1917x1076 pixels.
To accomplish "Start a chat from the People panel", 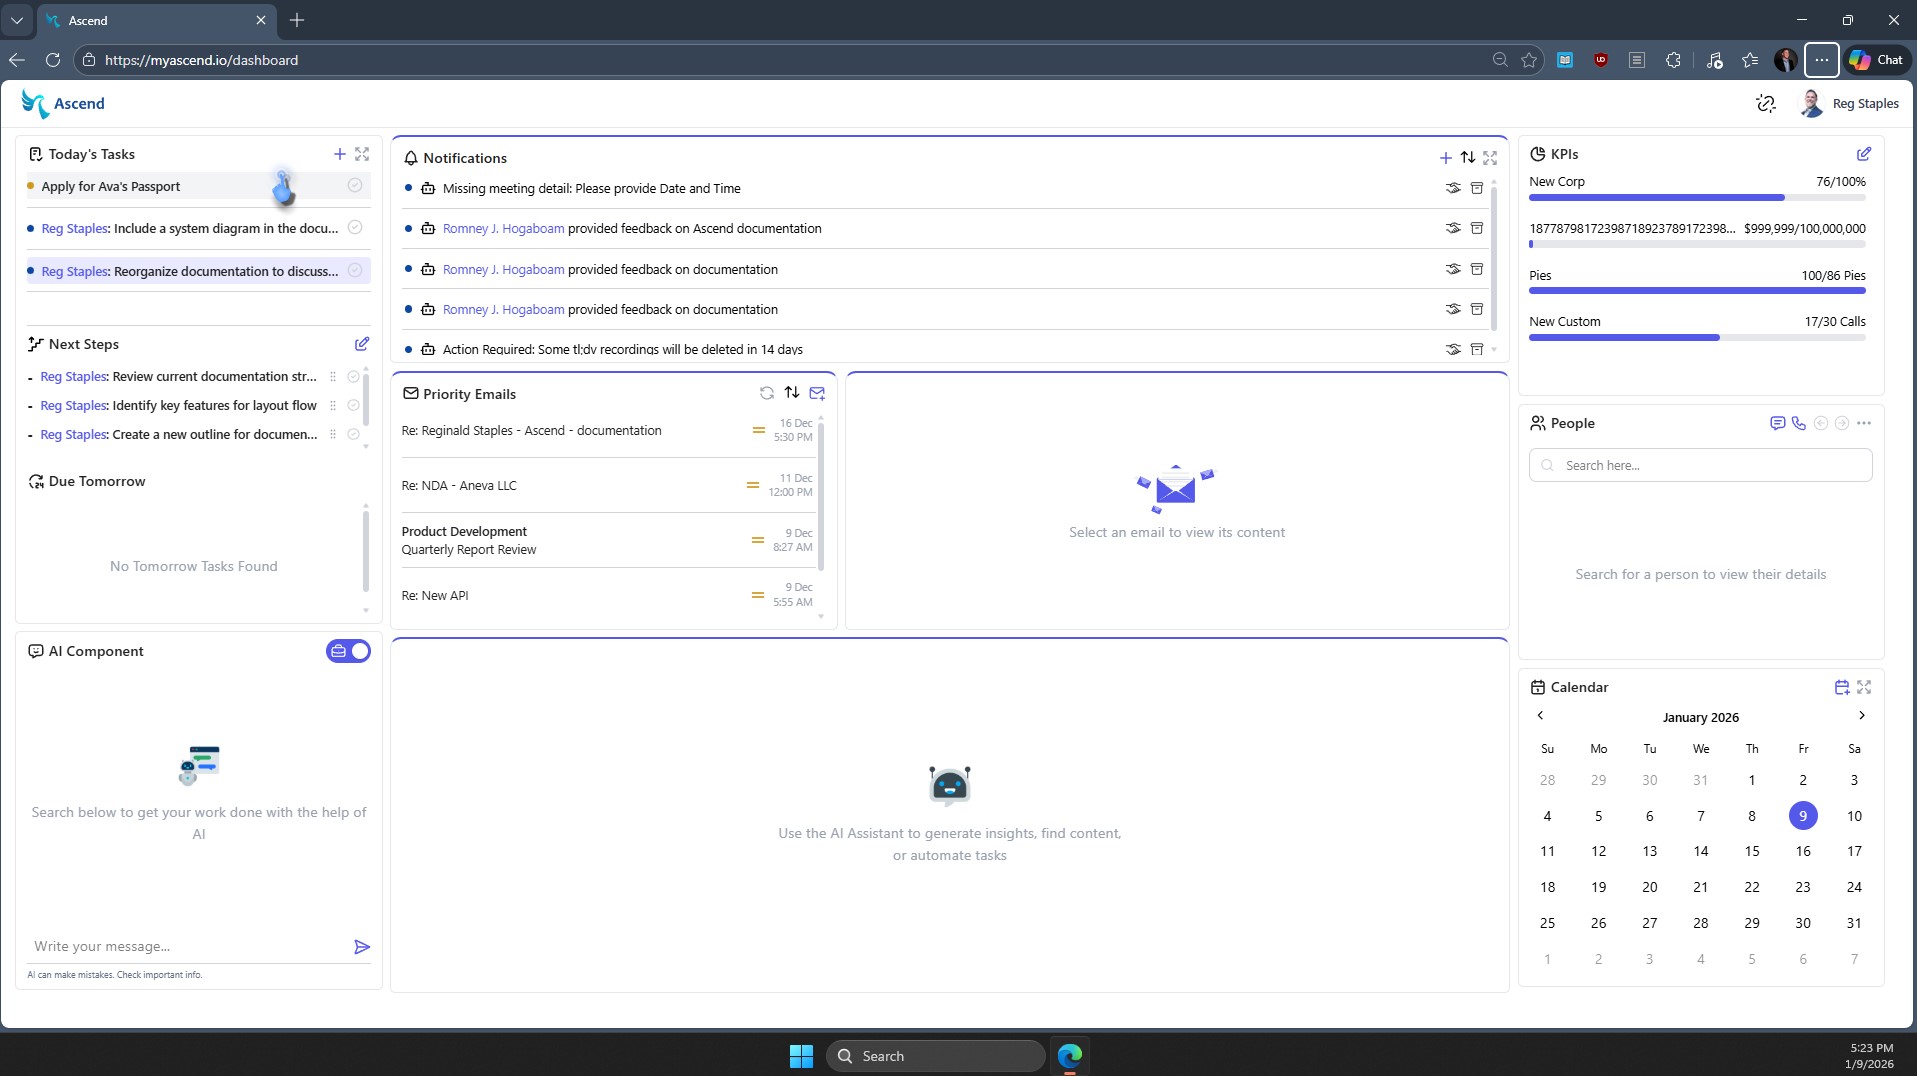I will point(1776,423).
